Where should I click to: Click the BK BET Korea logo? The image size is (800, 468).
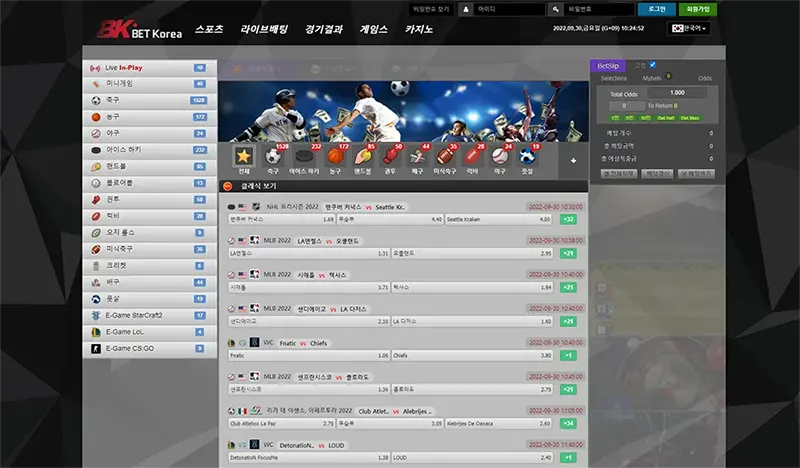[x=139, y=30]
